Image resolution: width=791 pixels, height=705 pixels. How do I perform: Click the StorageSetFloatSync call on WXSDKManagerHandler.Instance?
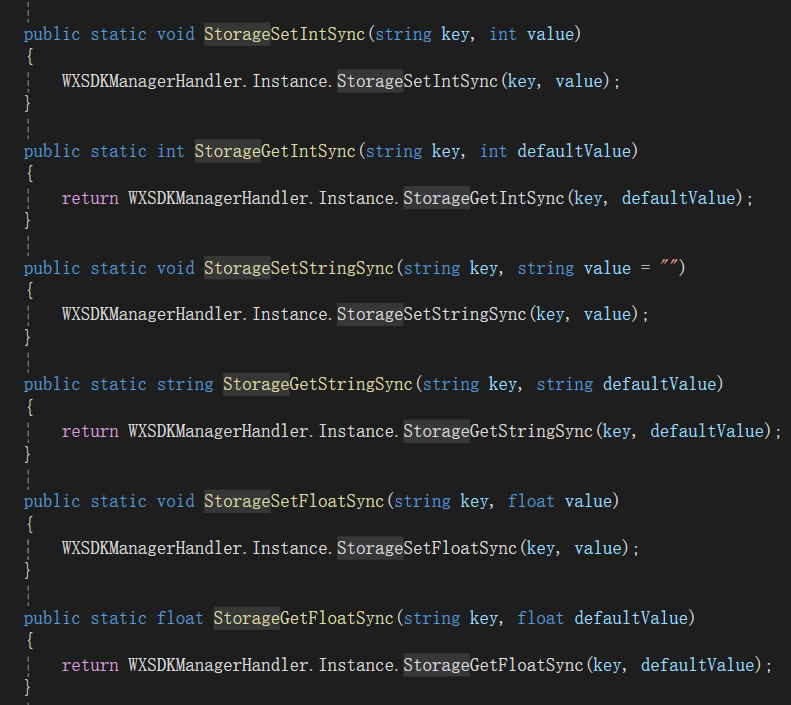427,548
